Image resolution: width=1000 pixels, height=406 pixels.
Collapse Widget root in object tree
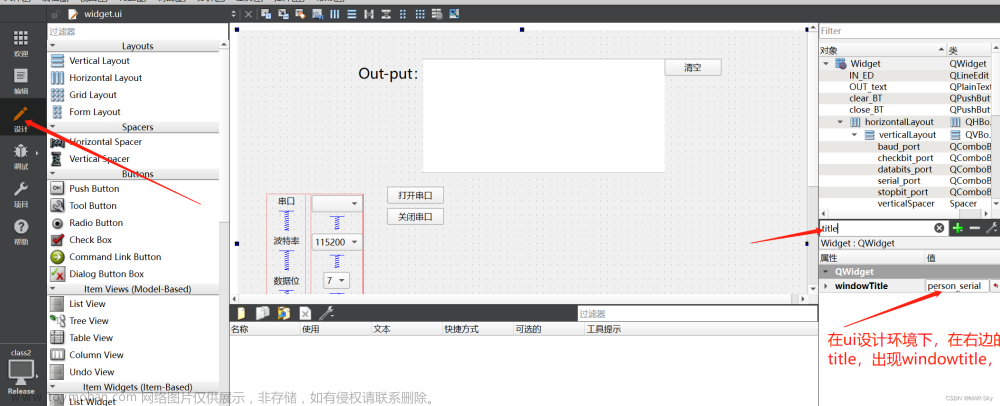point(826,64)
